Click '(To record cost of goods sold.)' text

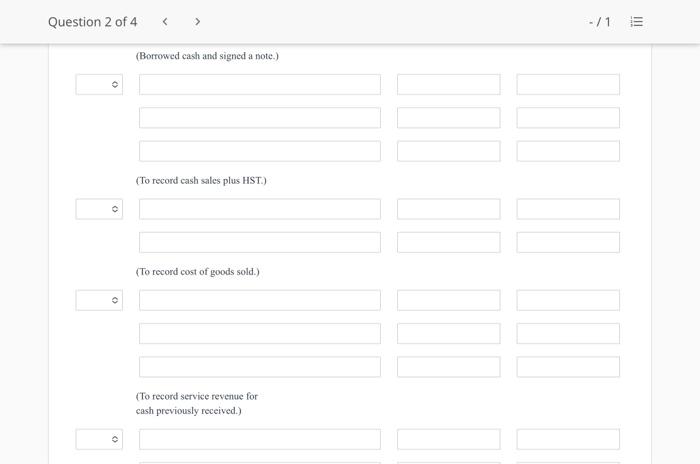coord(198,272)
